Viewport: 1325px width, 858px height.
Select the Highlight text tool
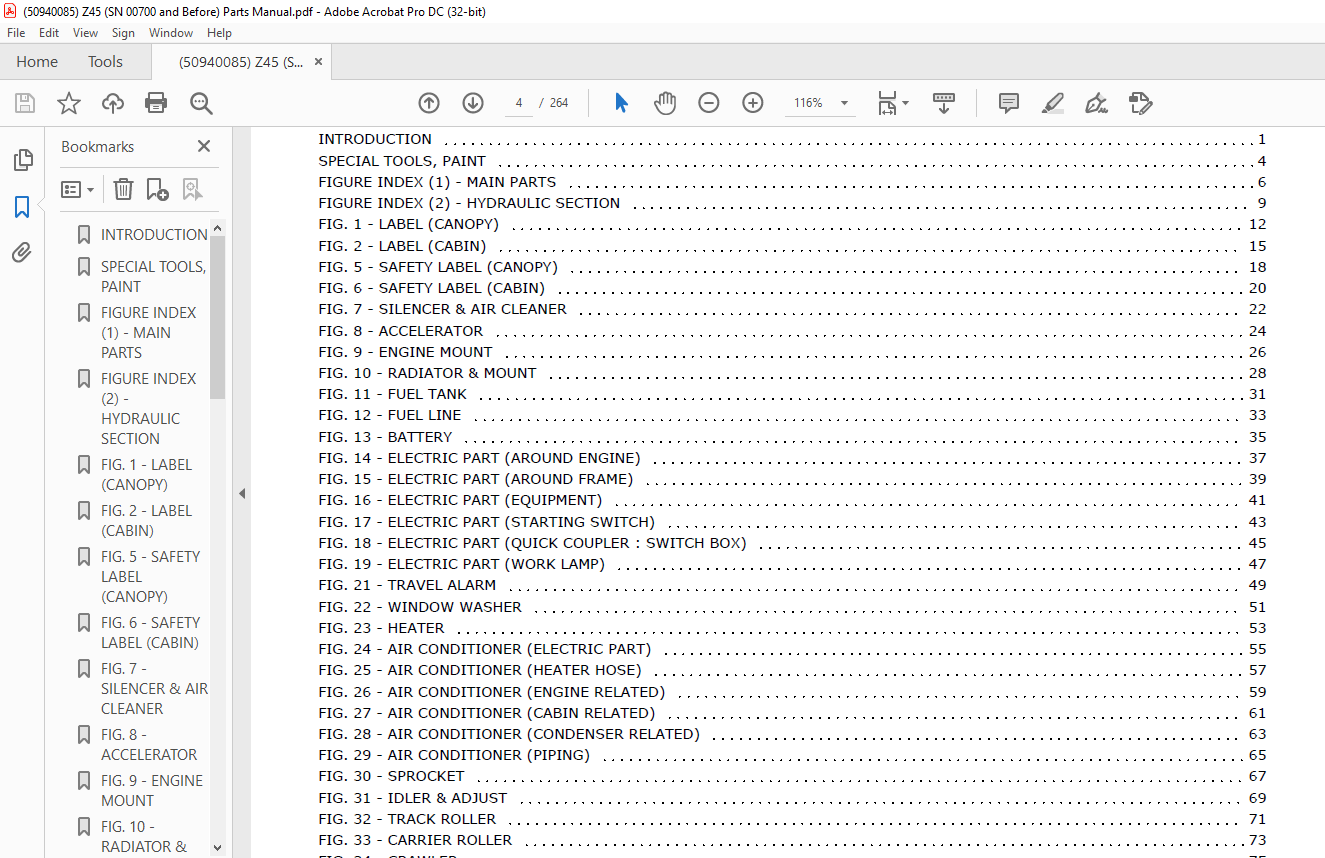pyautogui.click(x=1052, y=103)
